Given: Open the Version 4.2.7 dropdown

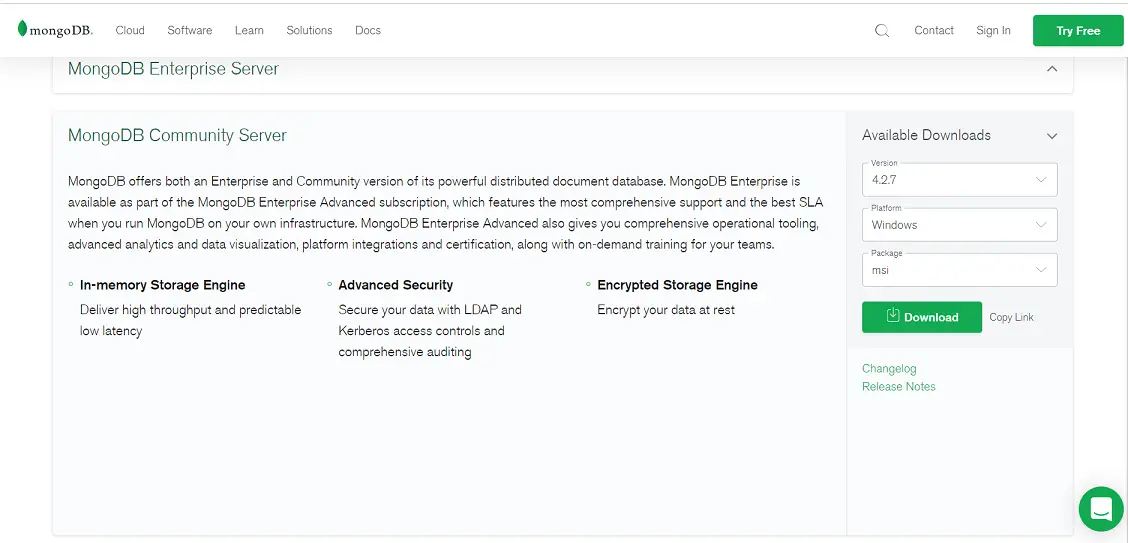Looking at the screenshot, I should pyautogui.click(x=960, y=180).
